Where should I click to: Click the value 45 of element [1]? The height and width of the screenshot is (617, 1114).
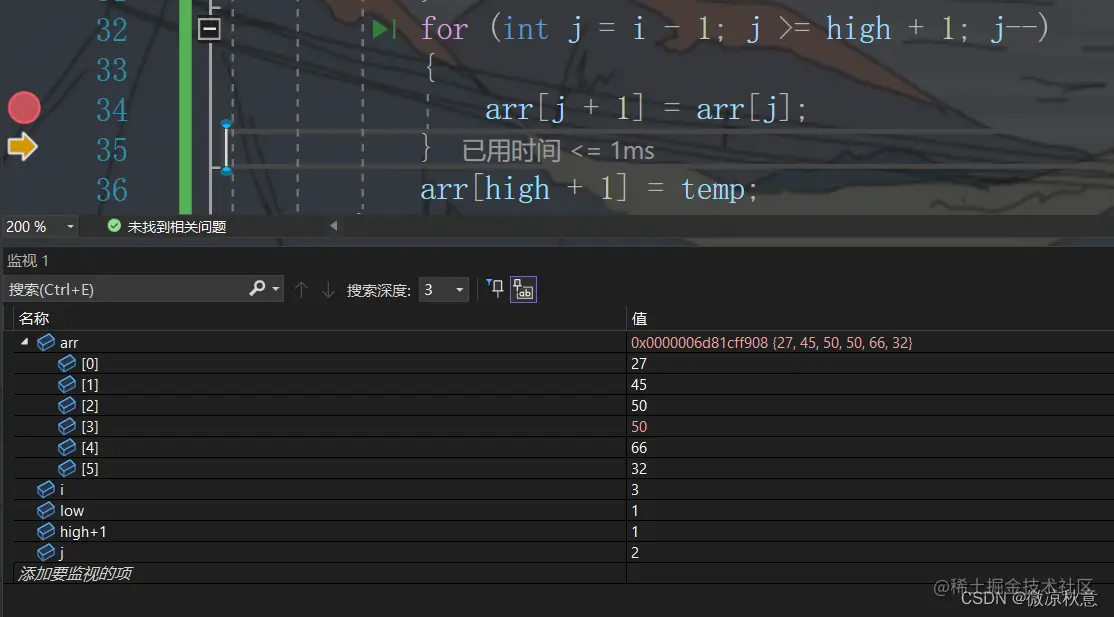(639, 385)
